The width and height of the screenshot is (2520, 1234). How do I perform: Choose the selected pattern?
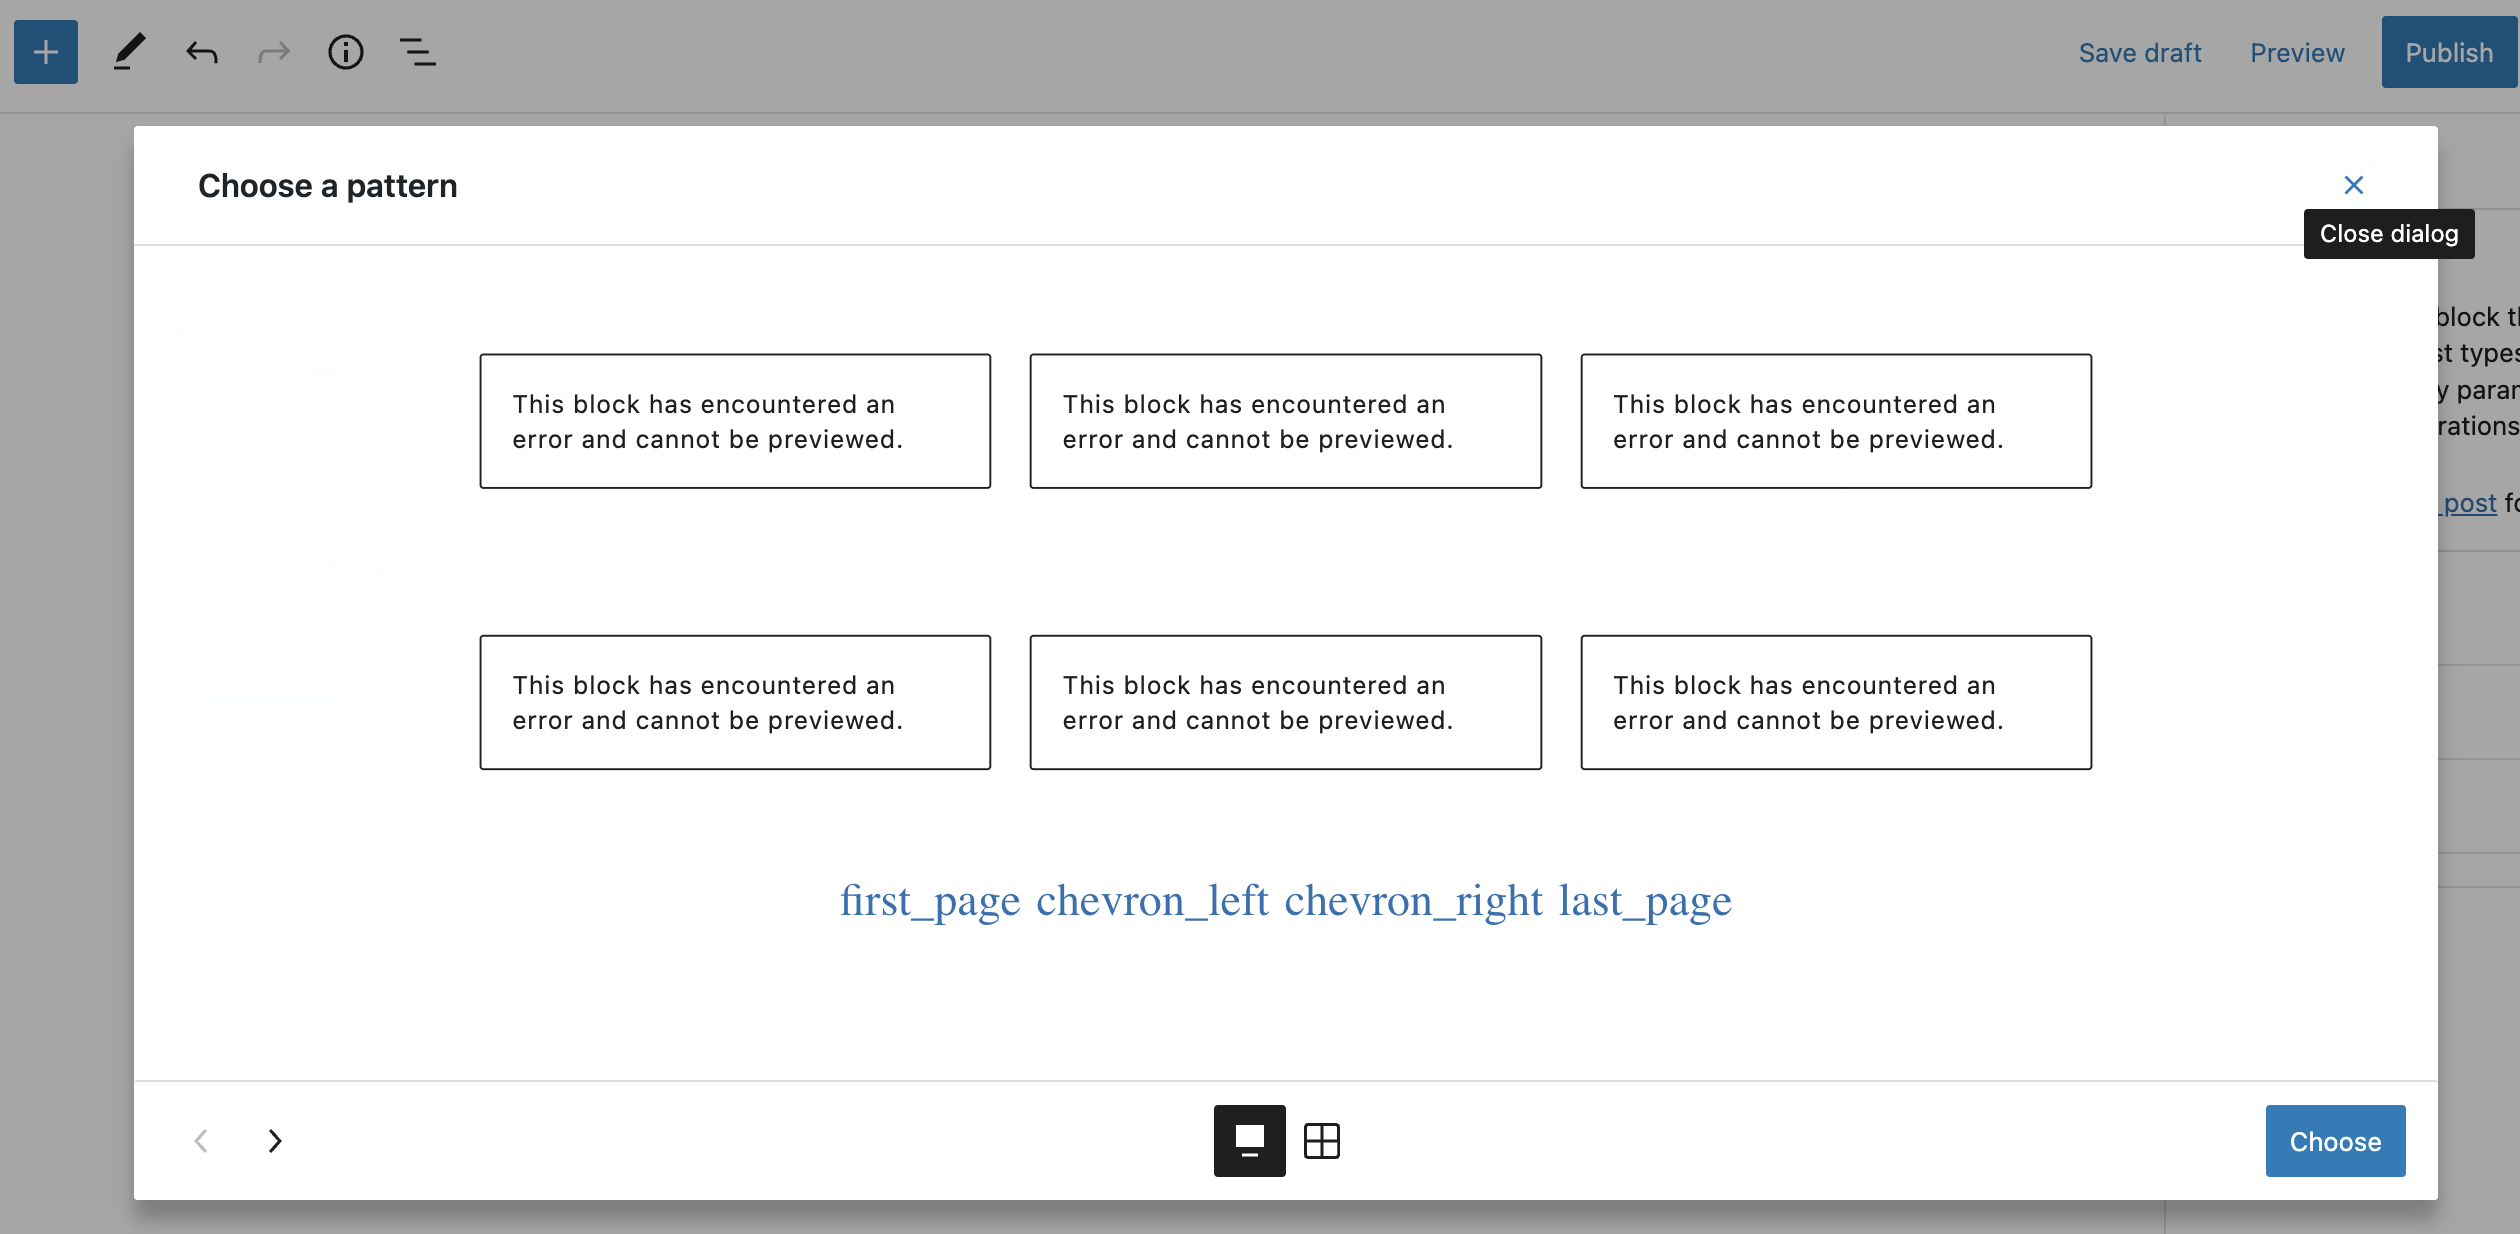(2335, 1141)
